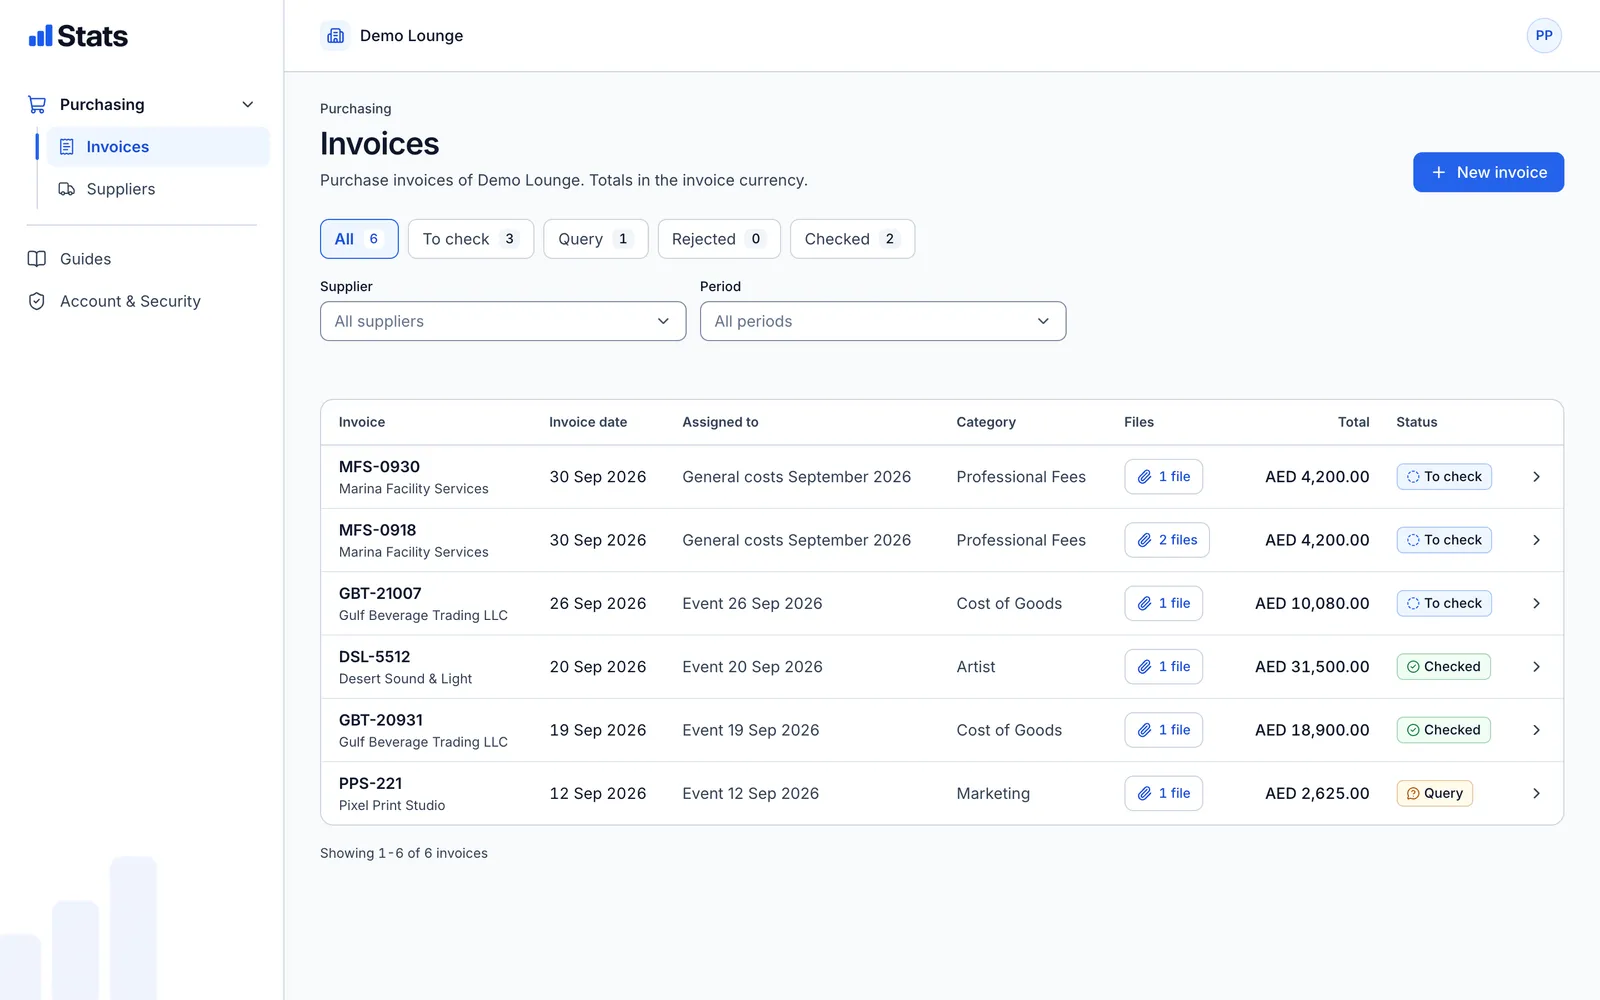Click the Demo Lounge building icon
This screenshot has width=1600, height=1000.
[336, 36]
